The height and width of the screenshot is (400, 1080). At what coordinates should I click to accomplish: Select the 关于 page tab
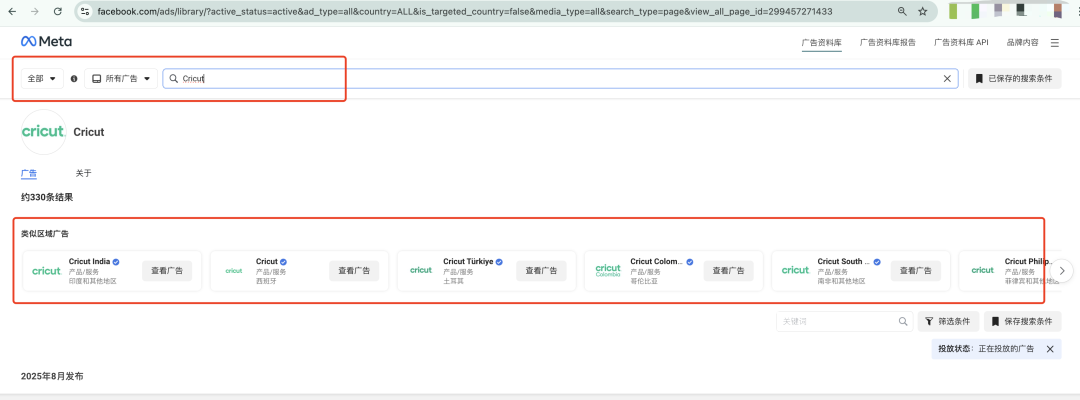83,173
